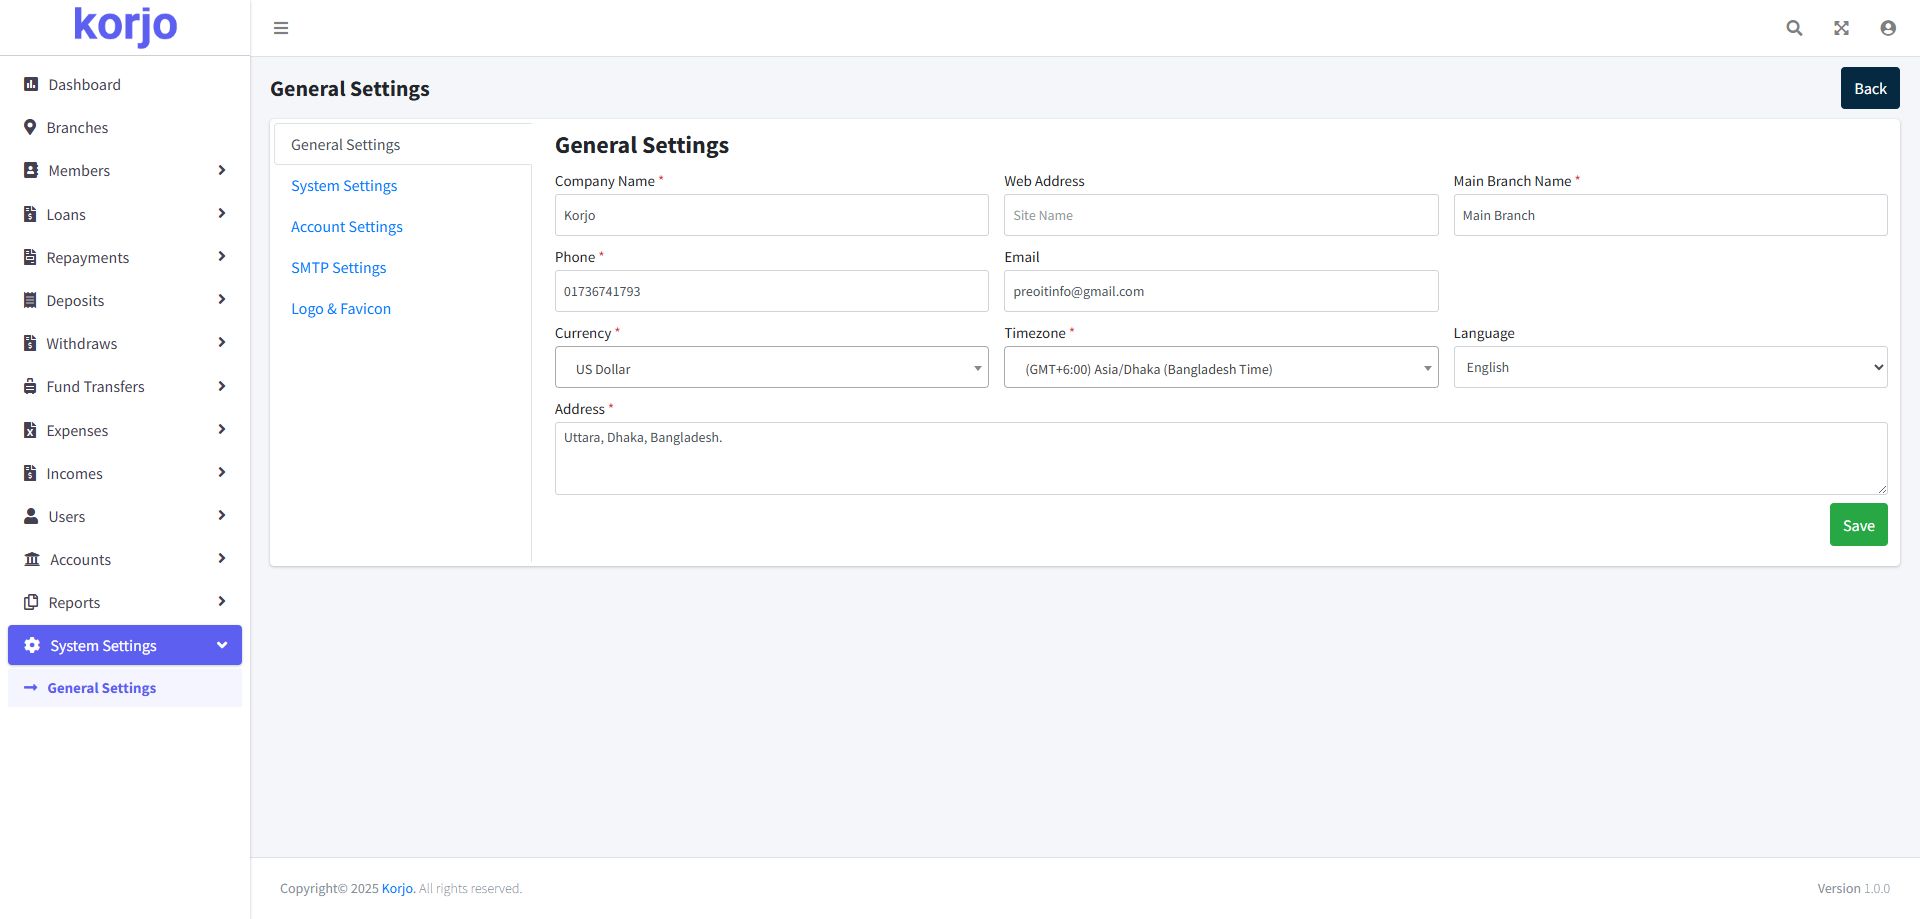1920x919 pixels.
Task: Open the Language dropdown
Action: 1669,368
